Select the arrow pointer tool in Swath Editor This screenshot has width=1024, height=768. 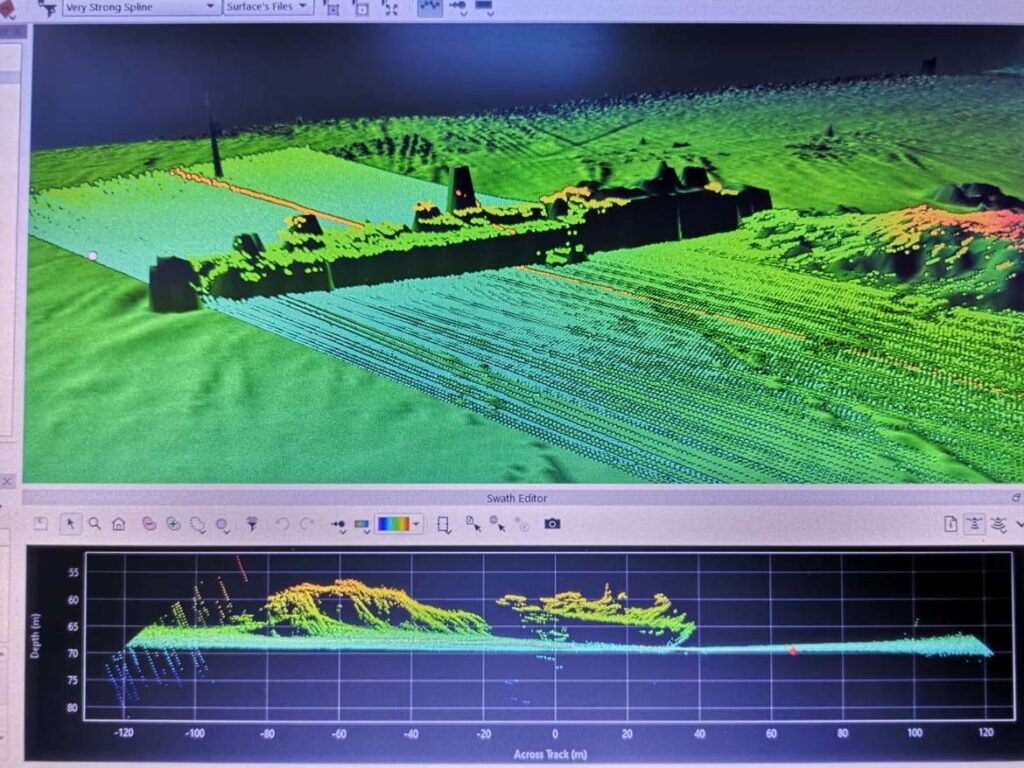click(71, 524)
